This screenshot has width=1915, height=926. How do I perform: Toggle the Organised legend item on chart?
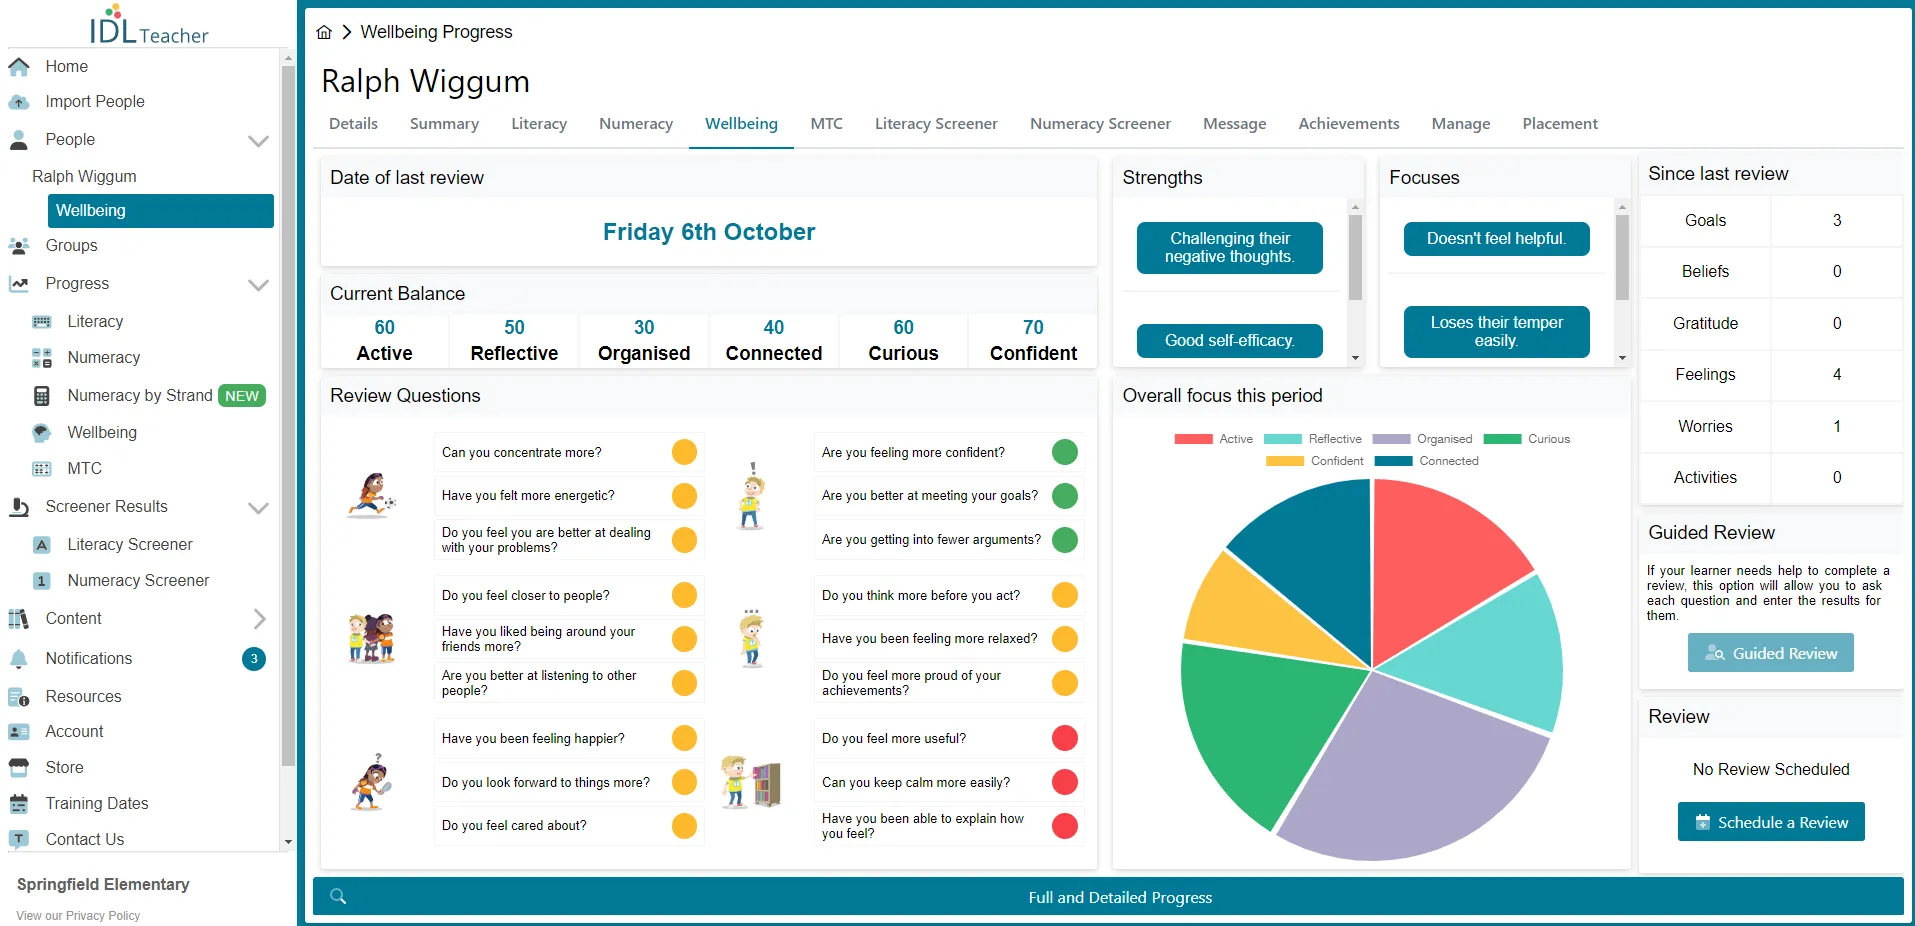1422,439
